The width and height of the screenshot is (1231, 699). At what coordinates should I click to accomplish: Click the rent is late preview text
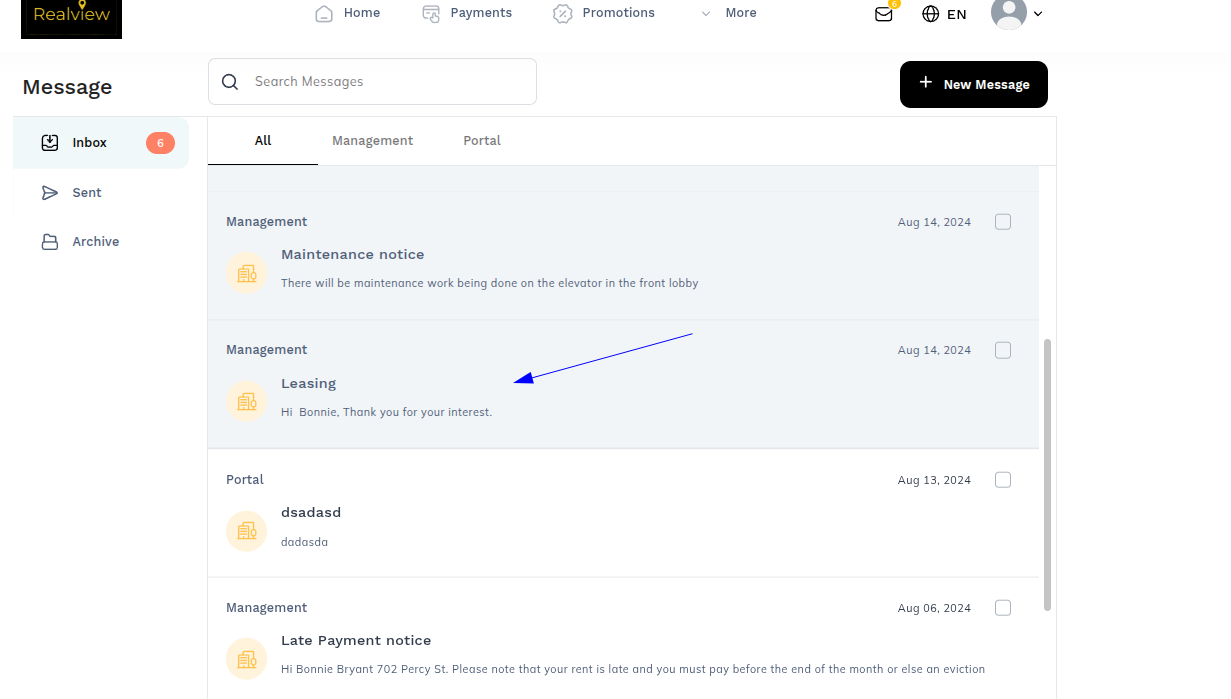tap(633, 669)
